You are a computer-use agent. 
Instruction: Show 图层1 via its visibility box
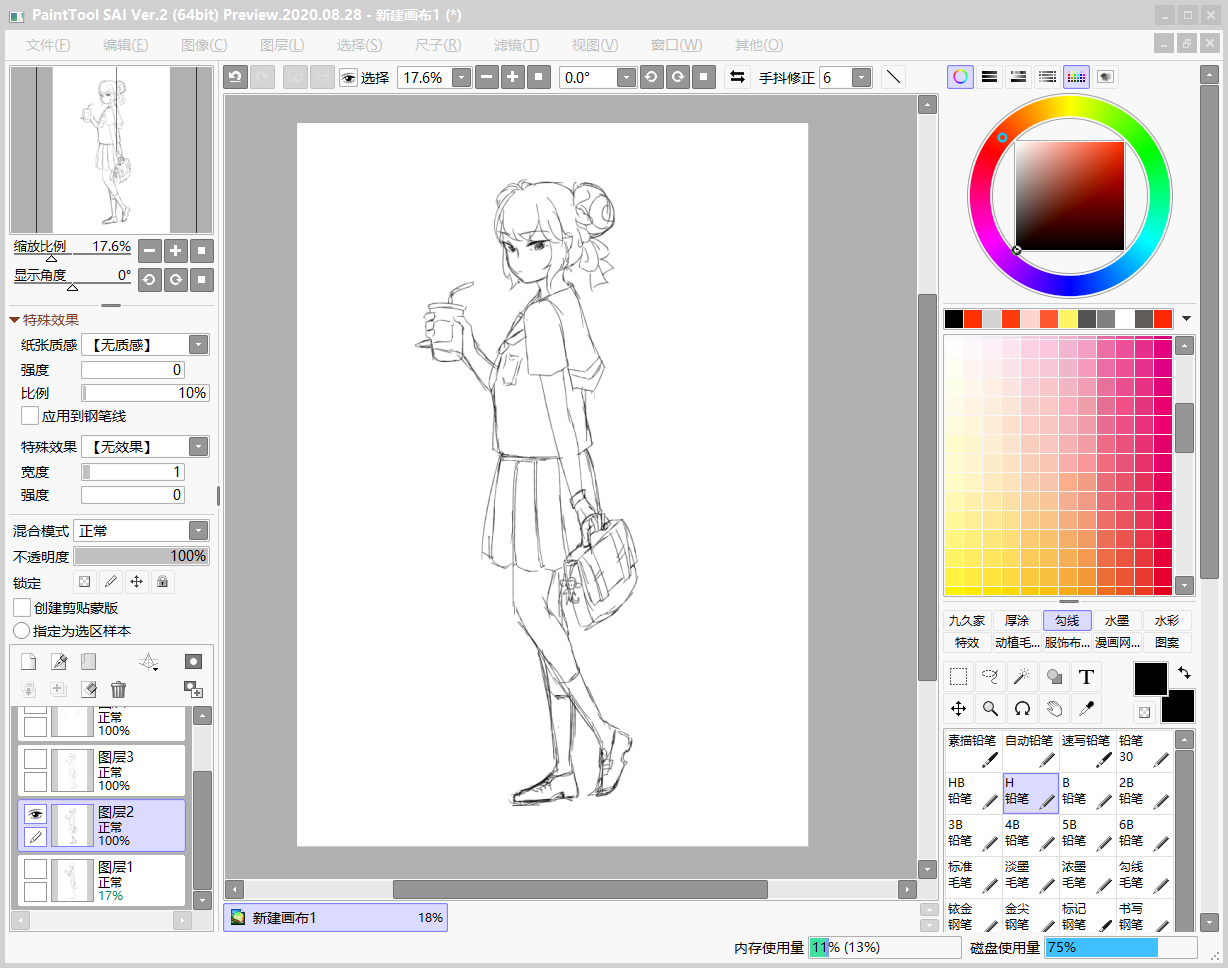tap(35, 869)
